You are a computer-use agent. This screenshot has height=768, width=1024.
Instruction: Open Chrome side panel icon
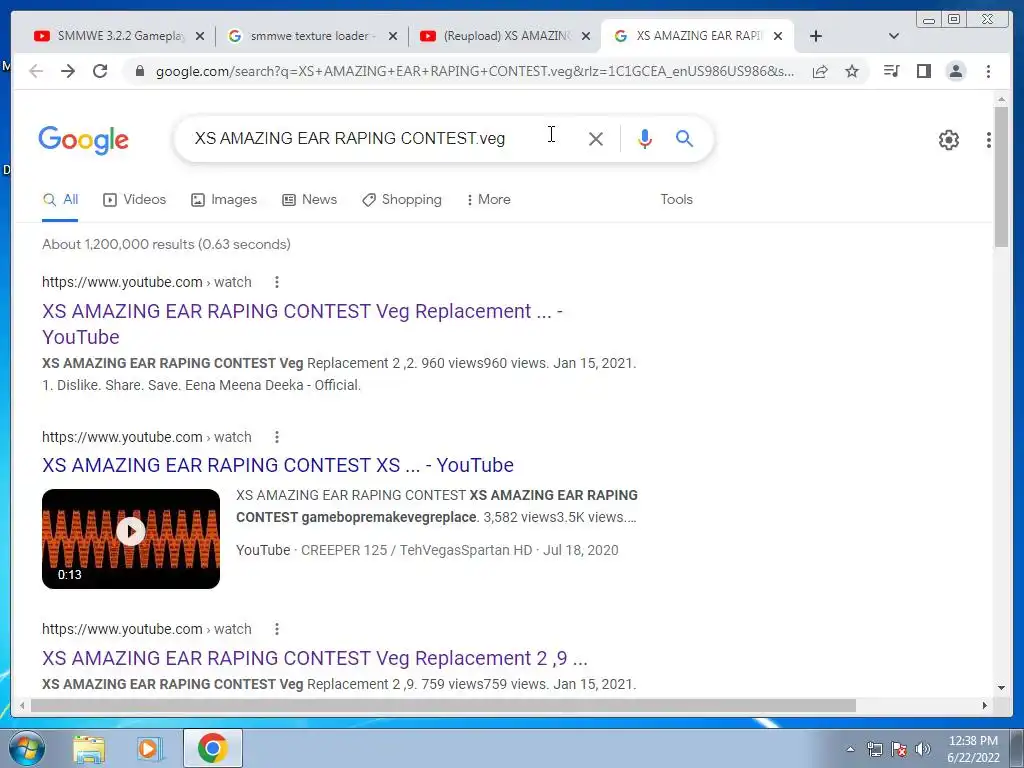923,71
